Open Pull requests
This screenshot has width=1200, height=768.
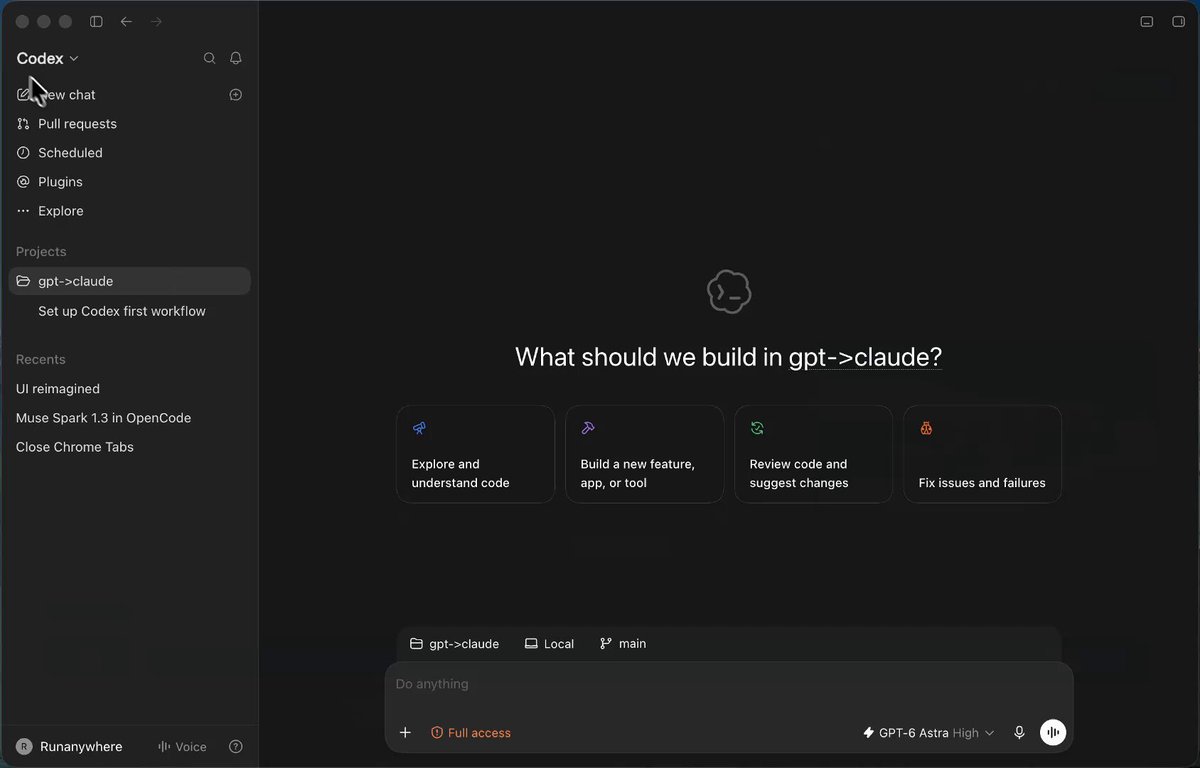click(x=129, y=124)
